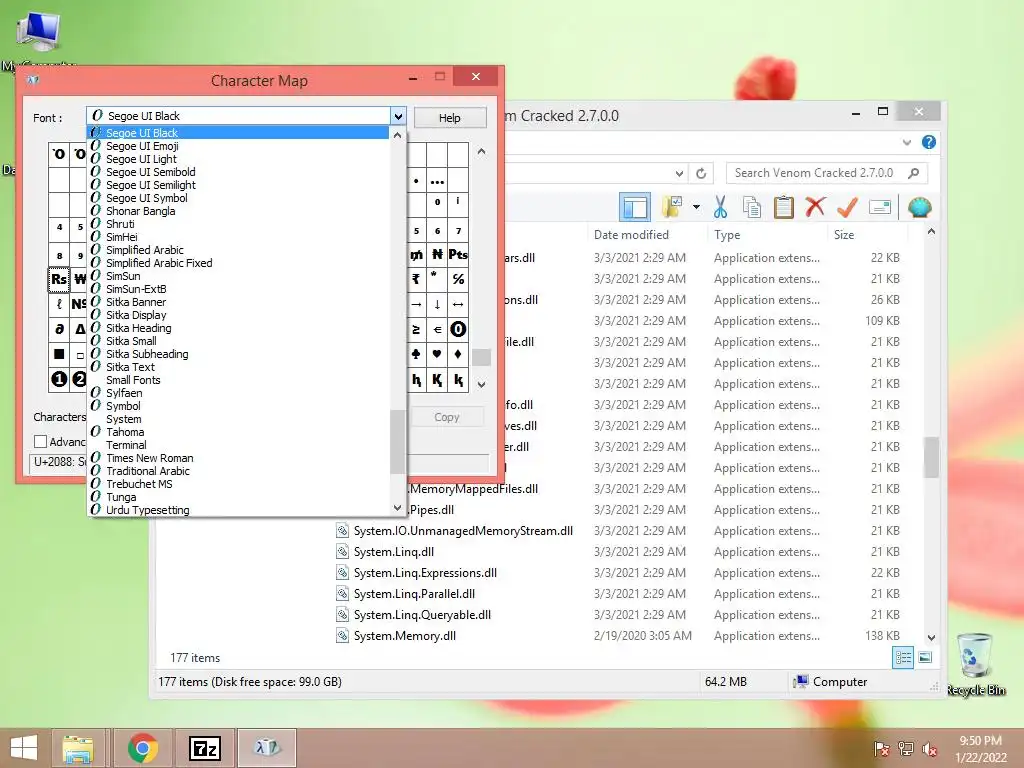Click folder options icon in Explorer toolbar
The height and width of the screenshot is (768, 1024).
pos(672,207)
